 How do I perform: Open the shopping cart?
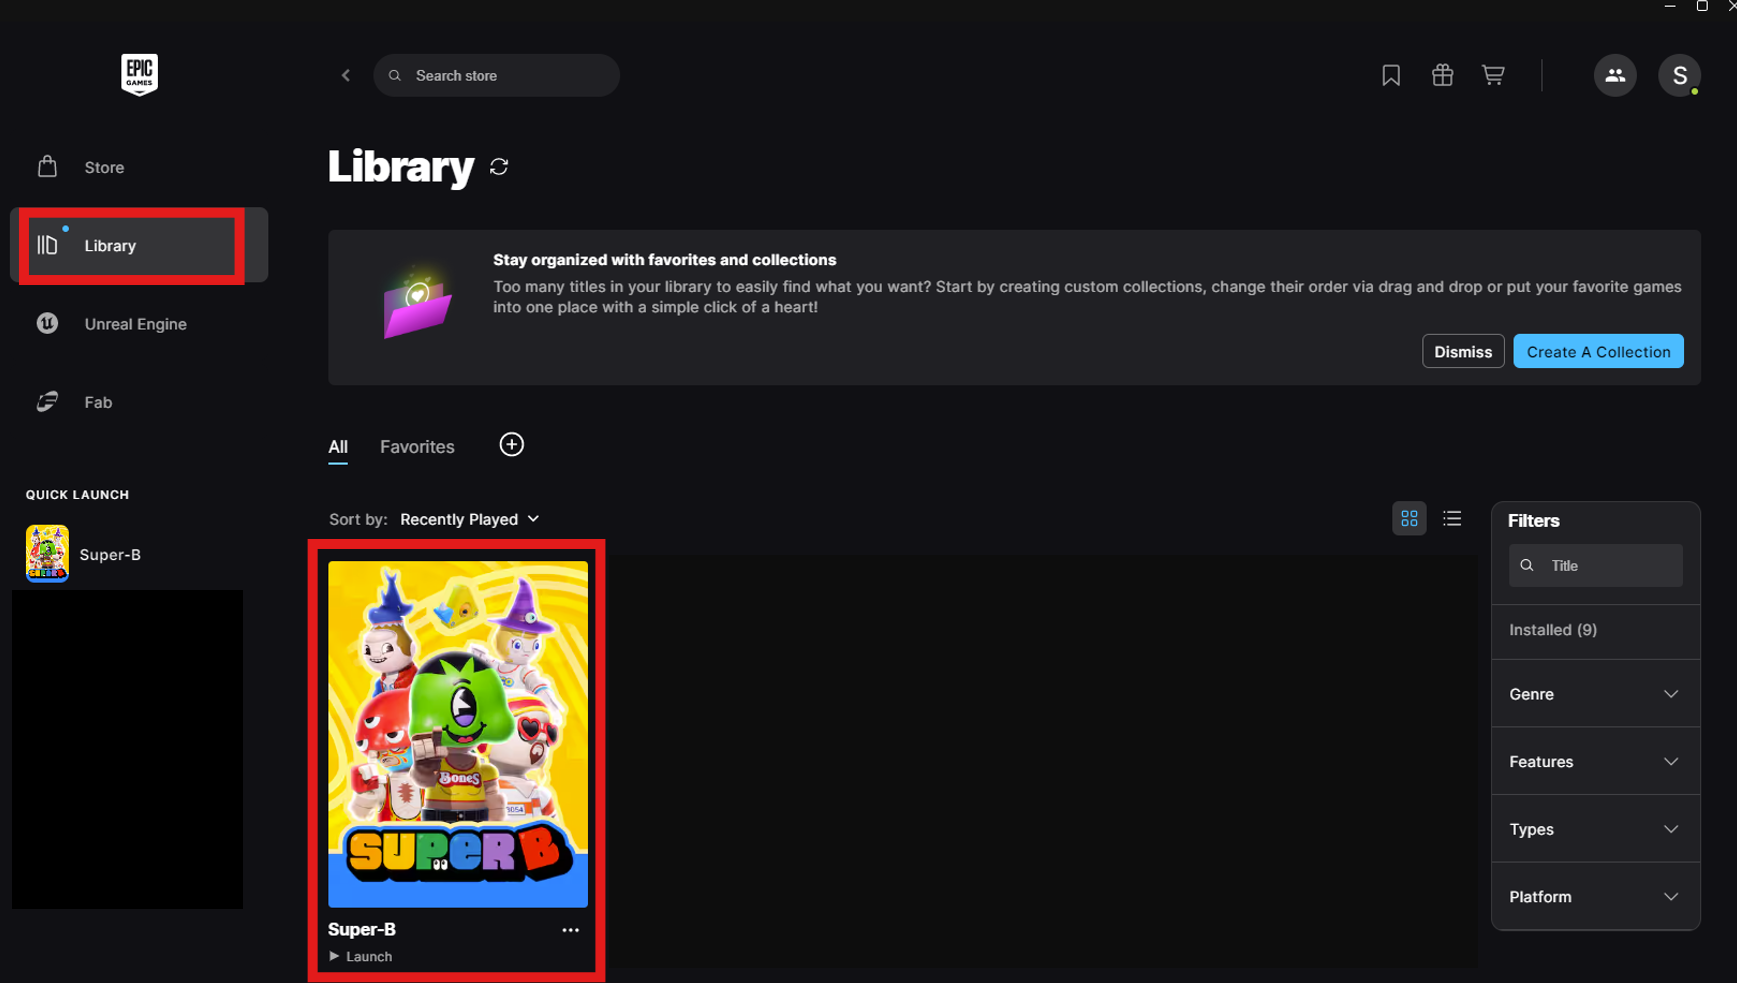1493,75
